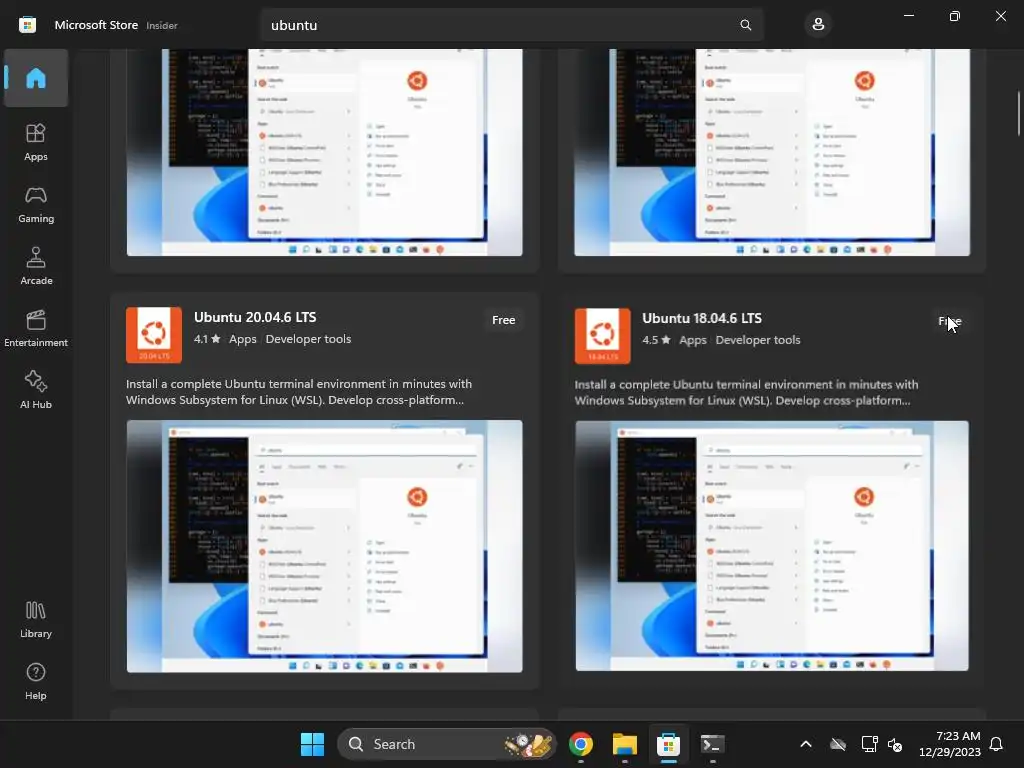Open the AI Hub section
The image size is (1024, 768).
click(36, 390)
